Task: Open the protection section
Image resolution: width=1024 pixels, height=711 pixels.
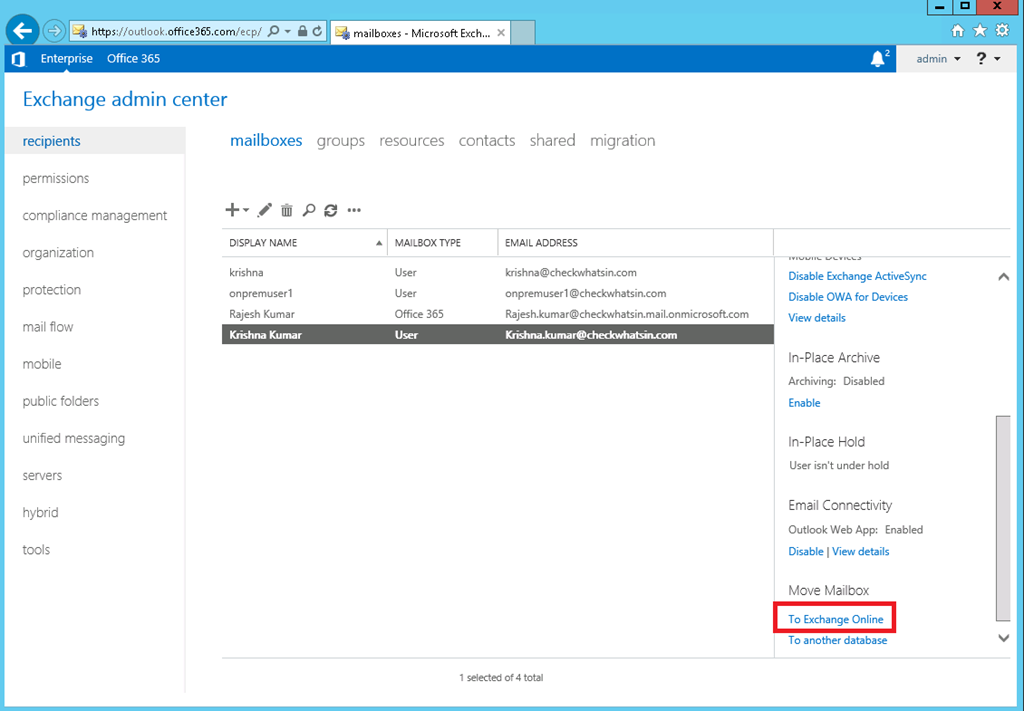Action: tap(52, 290)
